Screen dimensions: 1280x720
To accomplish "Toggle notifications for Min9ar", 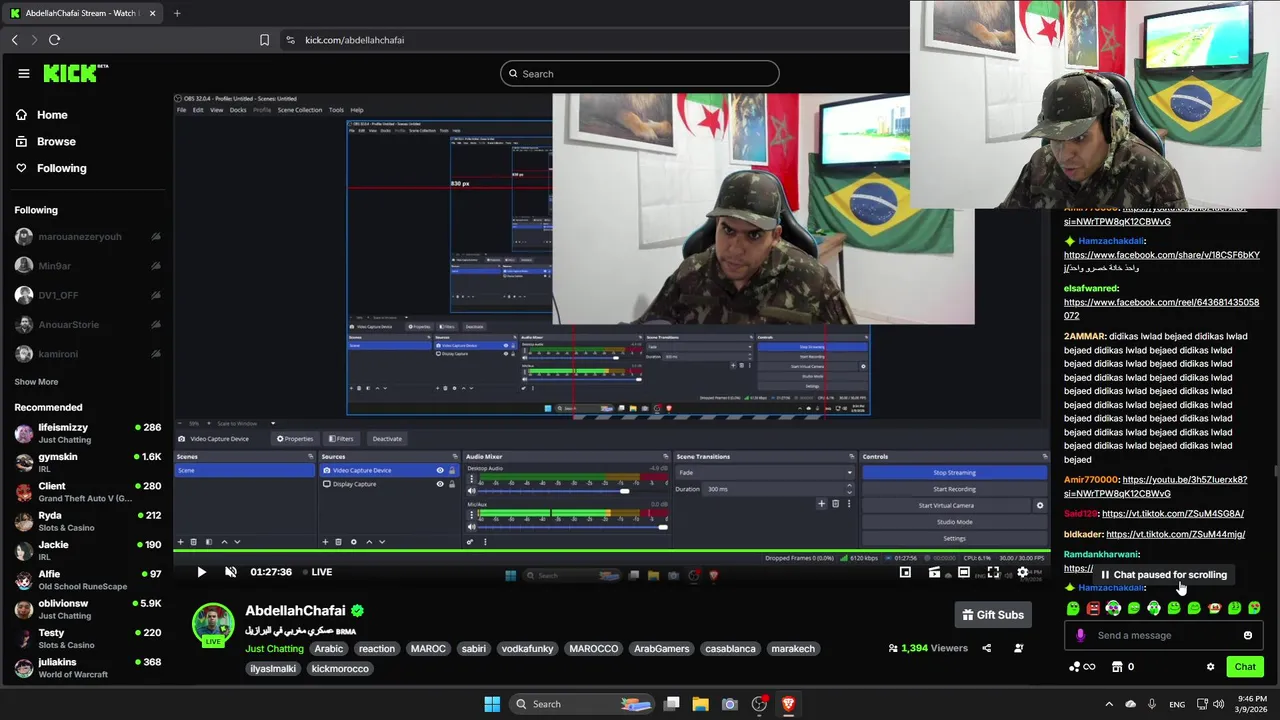I will pyautogui.click(x=156, y=266).
